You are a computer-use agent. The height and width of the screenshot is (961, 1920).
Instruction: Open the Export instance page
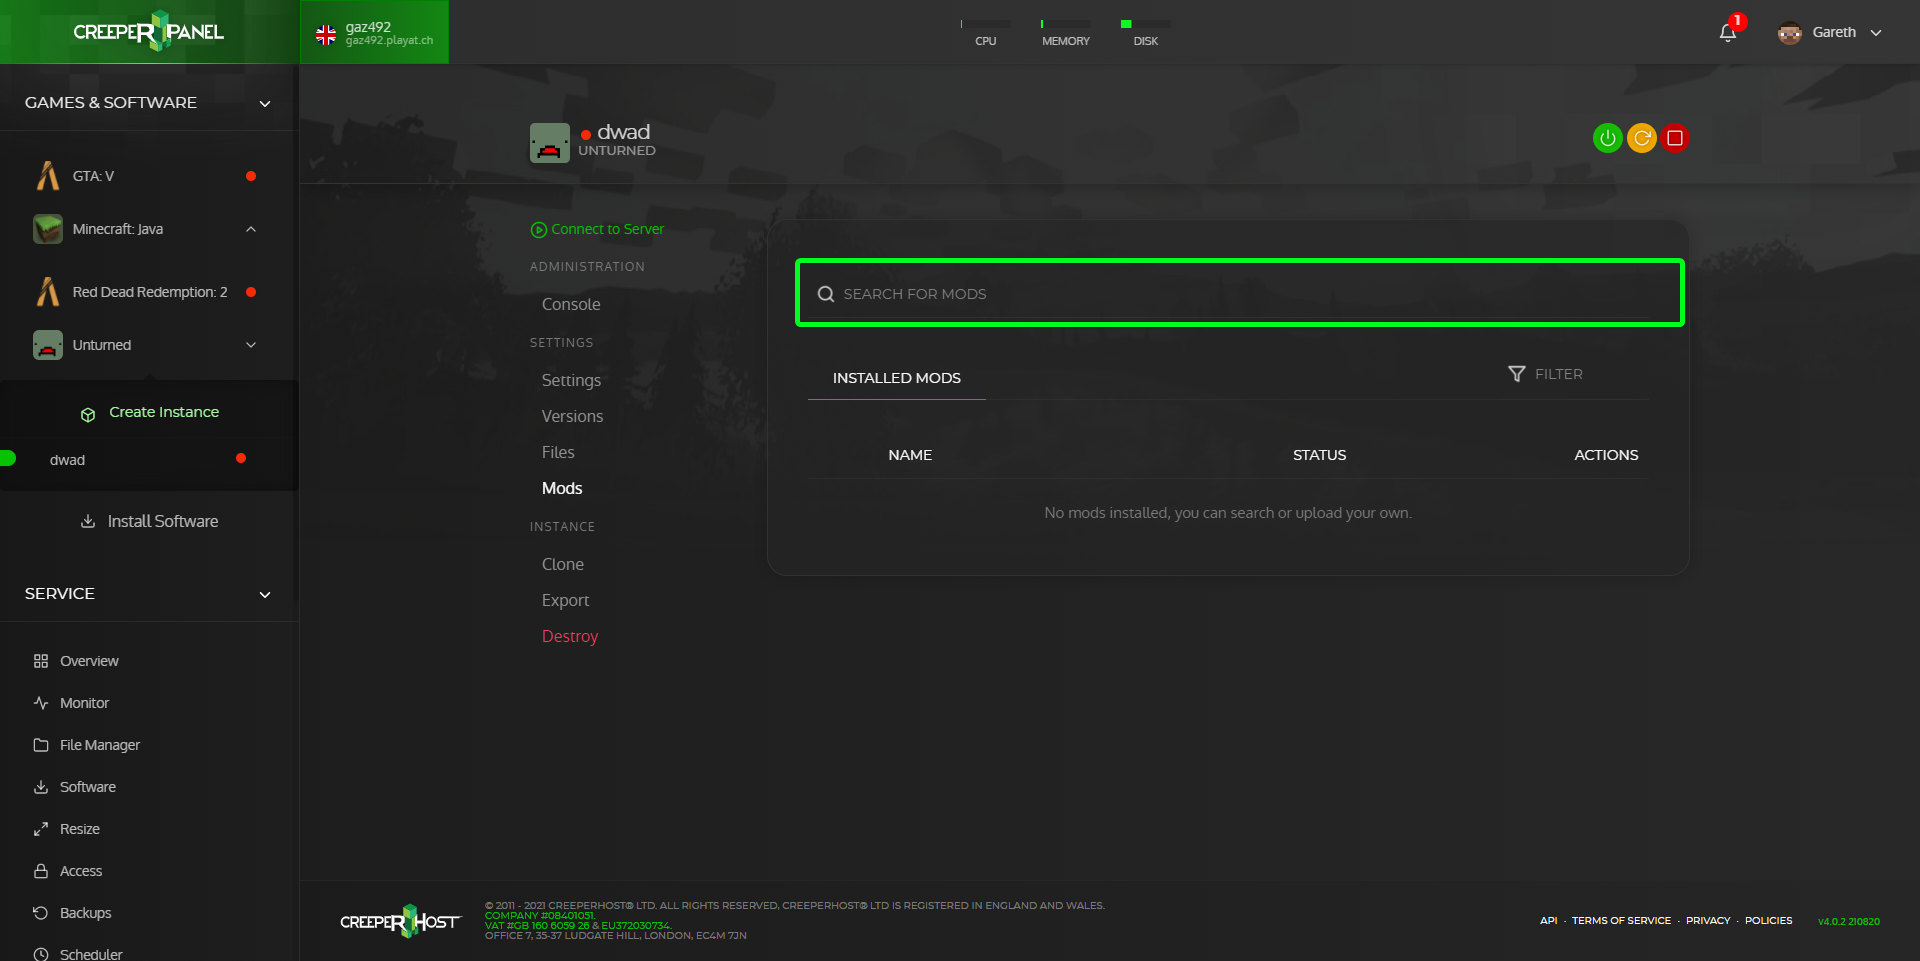coord(565,600)
